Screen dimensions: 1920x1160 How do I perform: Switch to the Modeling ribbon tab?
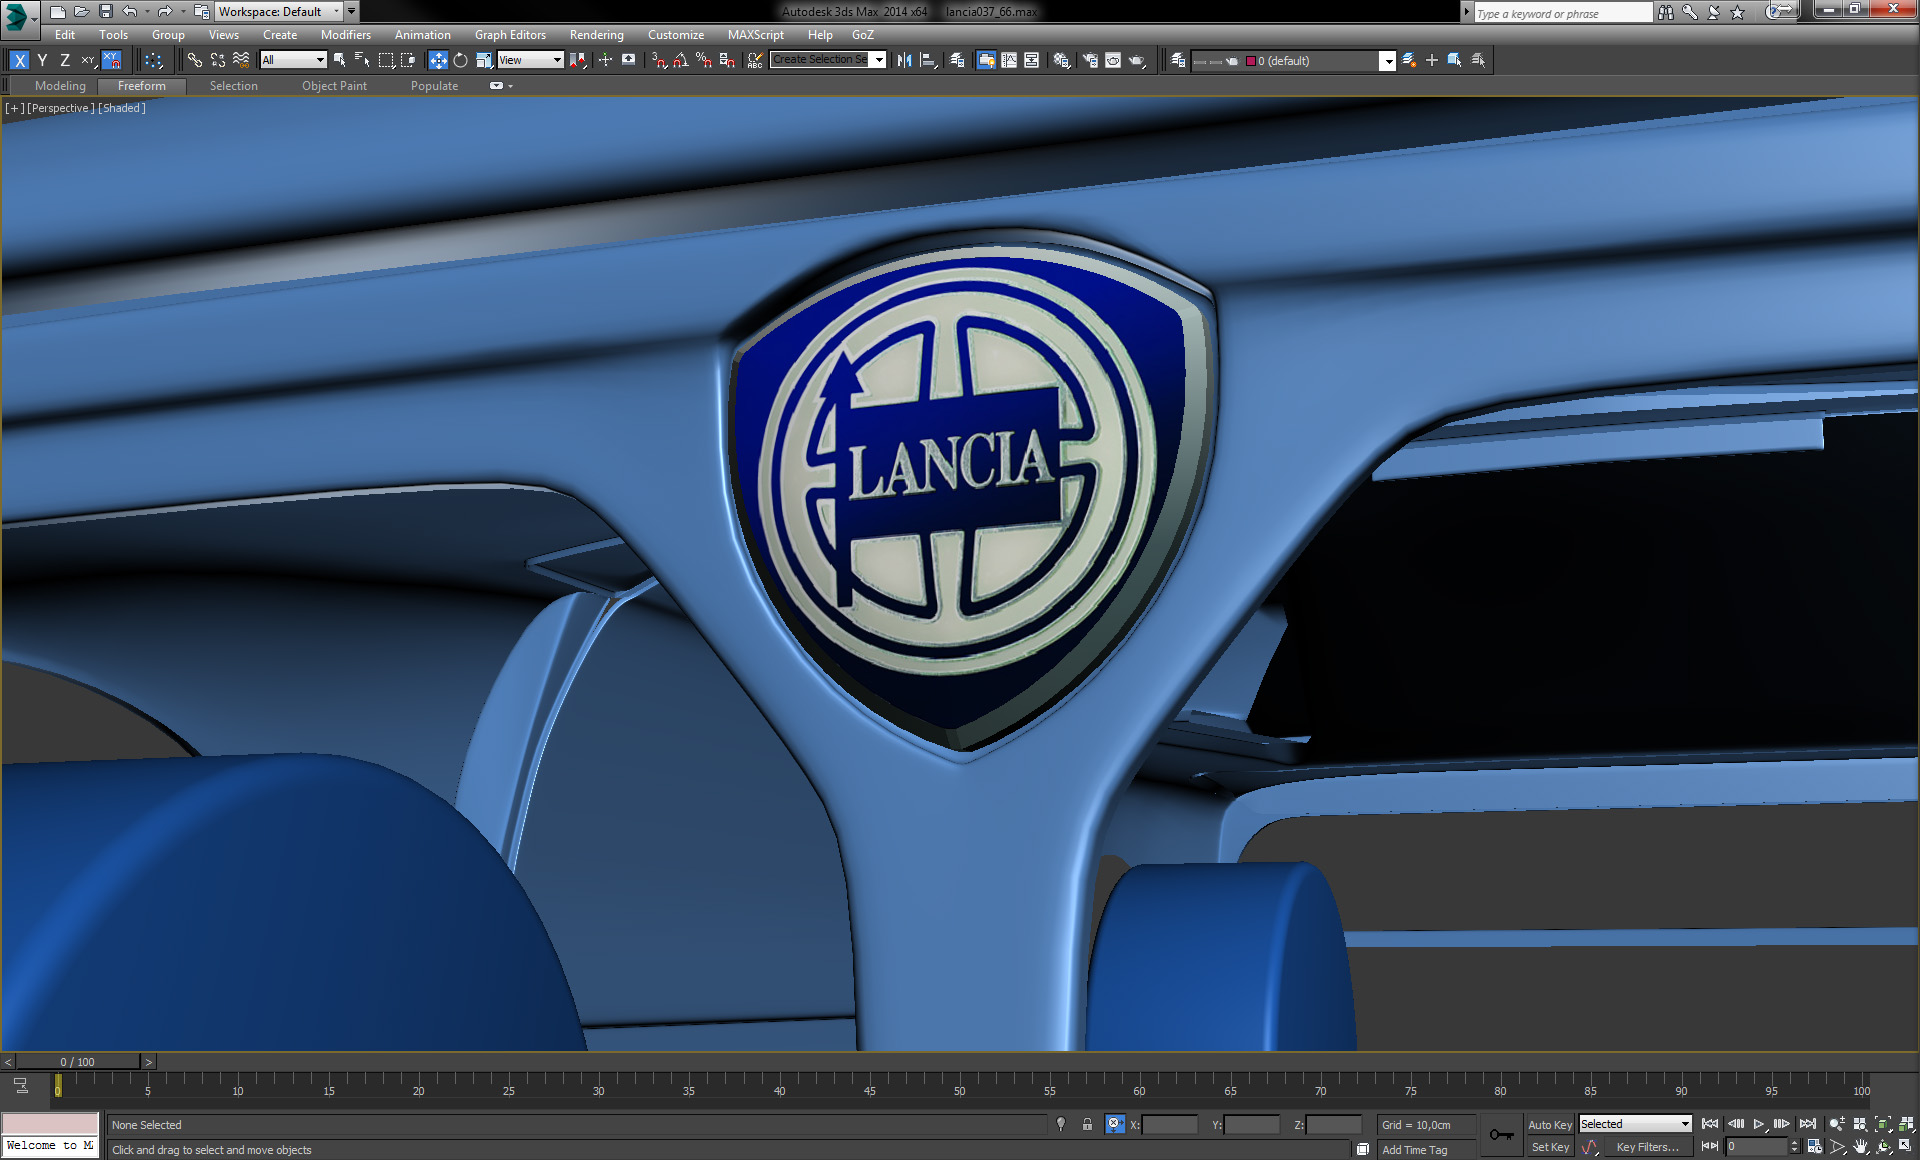pos(60,86)
